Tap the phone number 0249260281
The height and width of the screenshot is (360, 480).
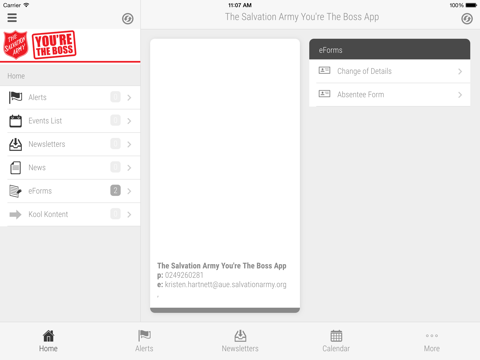(184, 275)
